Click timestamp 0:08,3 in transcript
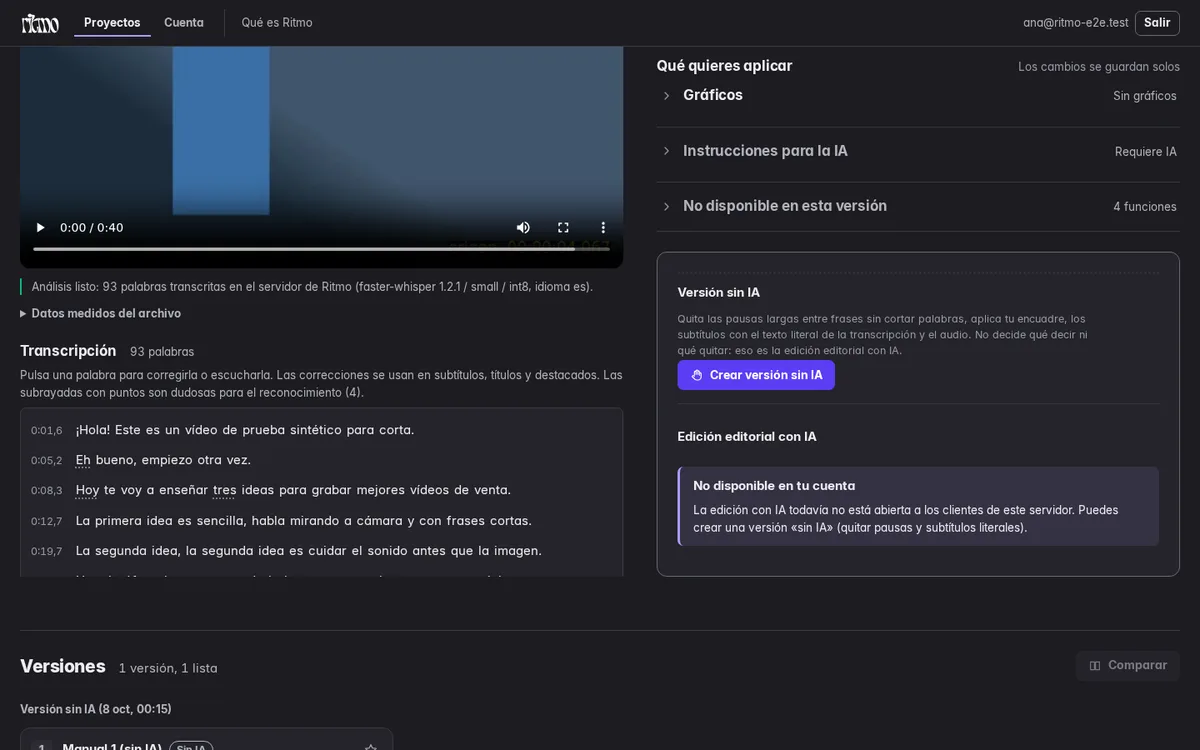 (x=46, y=491)
